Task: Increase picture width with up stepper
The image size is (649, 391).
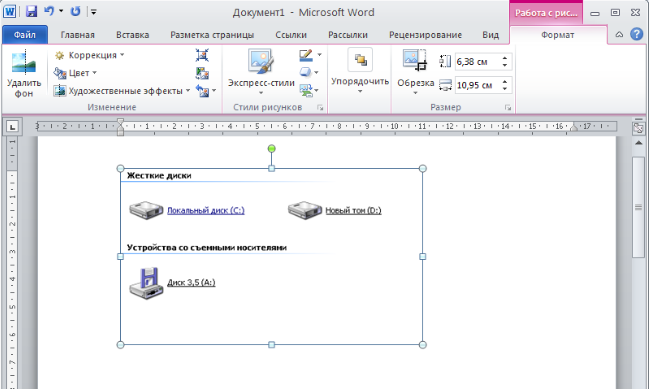Action: [x=505, y=82]
